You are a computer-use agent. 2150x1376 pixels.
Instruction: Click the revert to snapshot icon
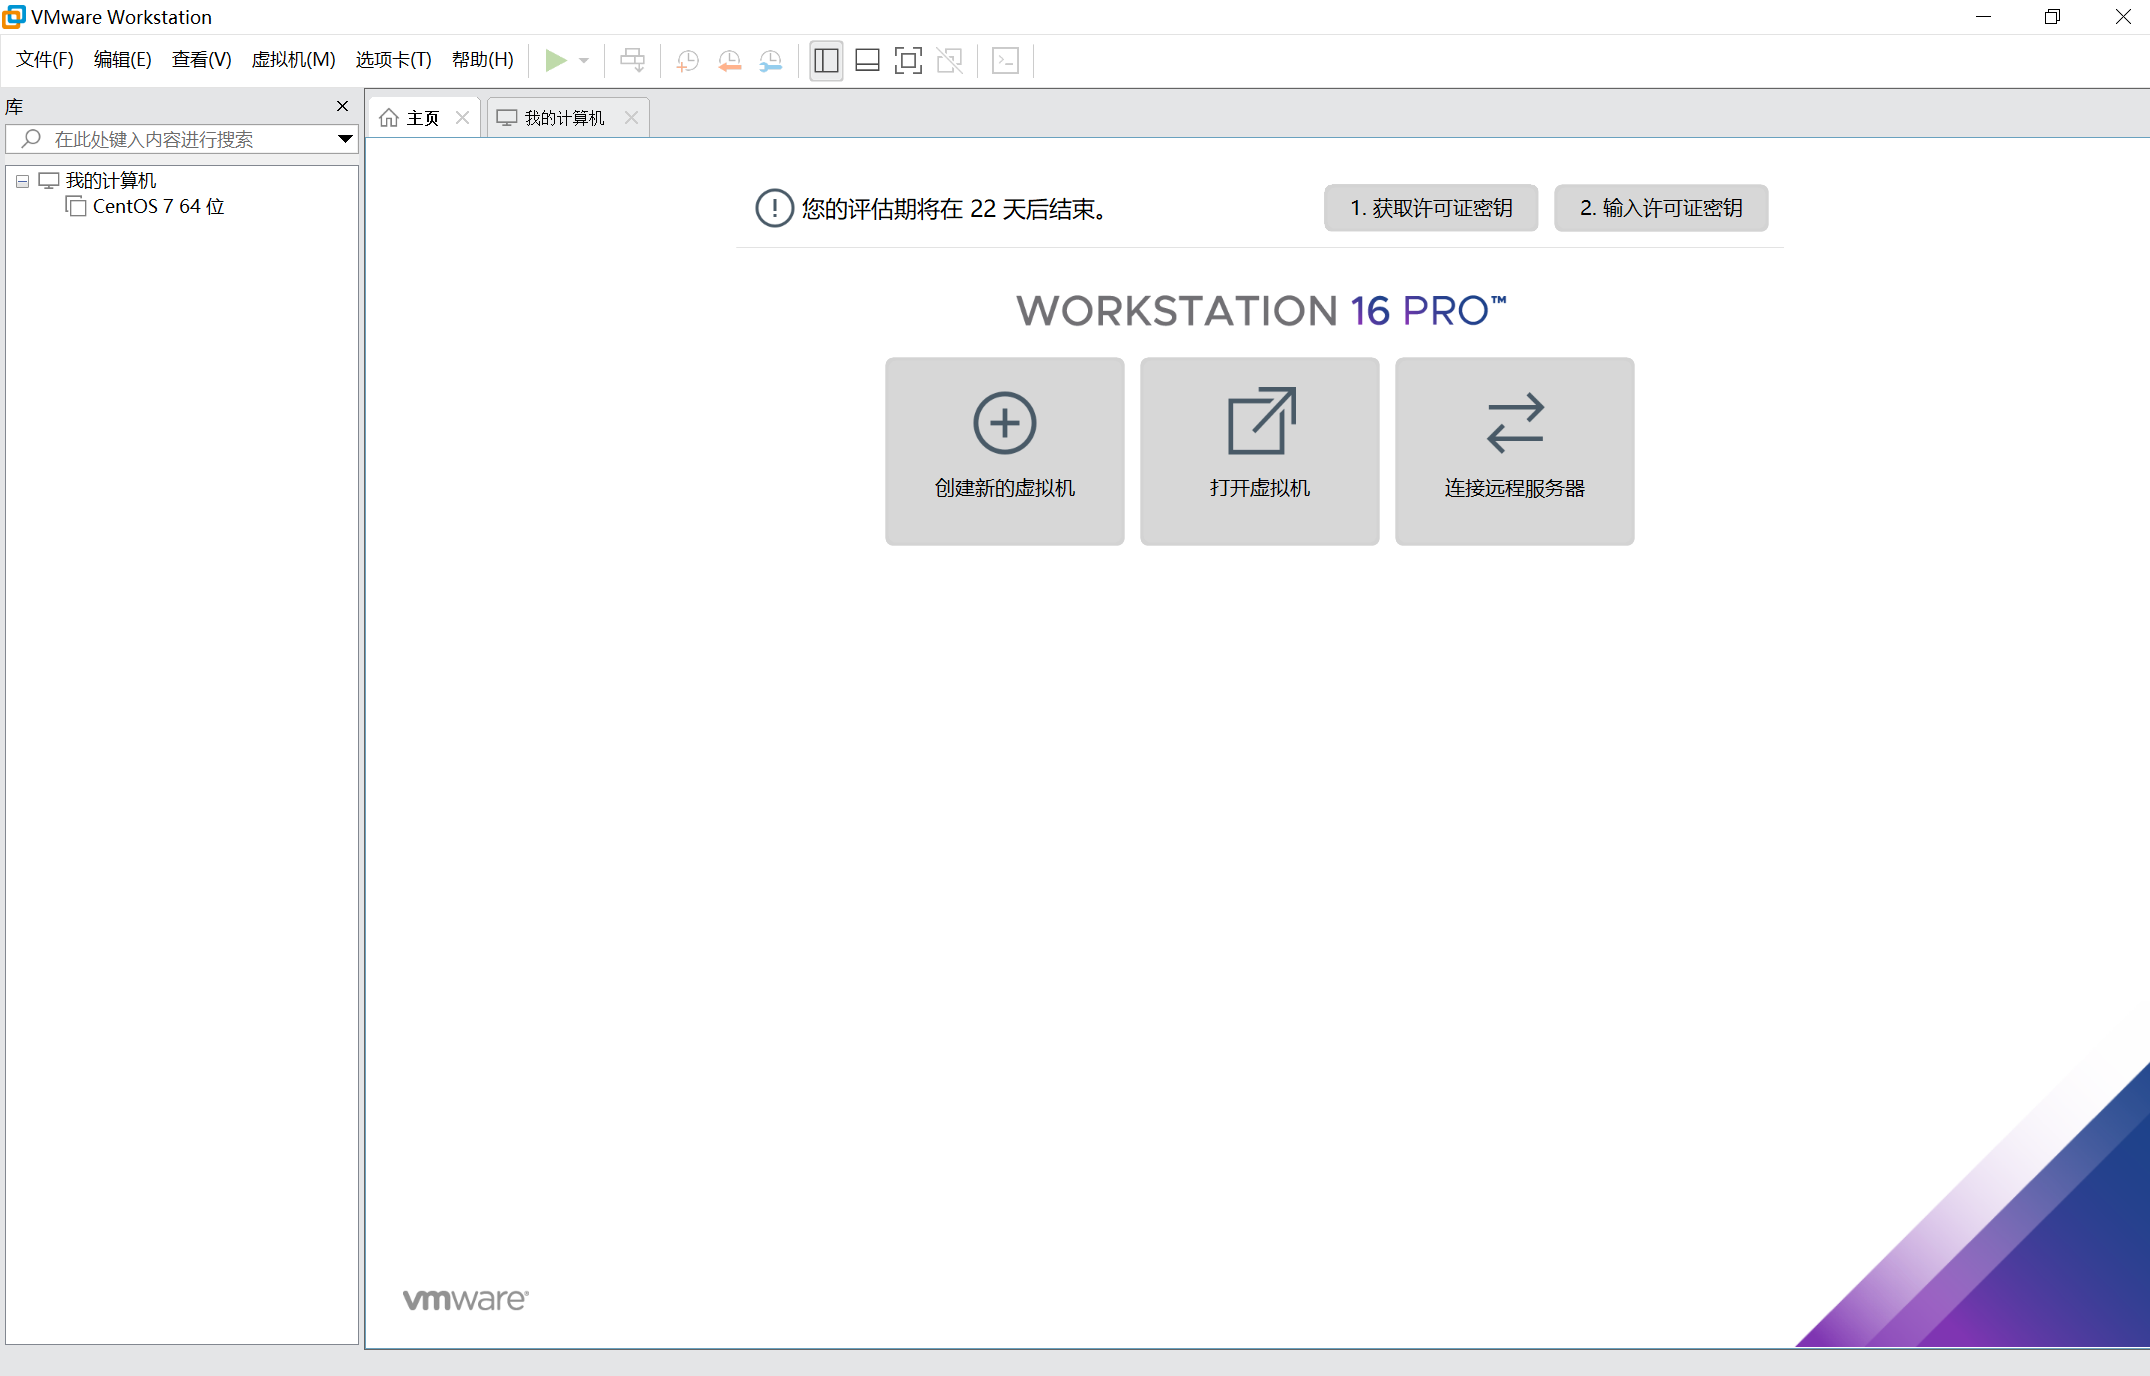click(729, 61)
